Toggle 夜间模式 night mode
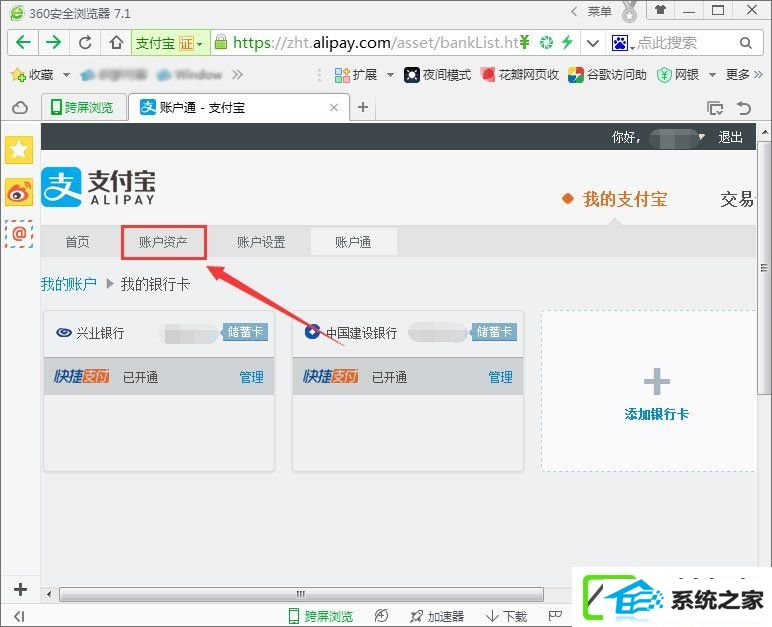The image size is (772, 627). point(437,75)
